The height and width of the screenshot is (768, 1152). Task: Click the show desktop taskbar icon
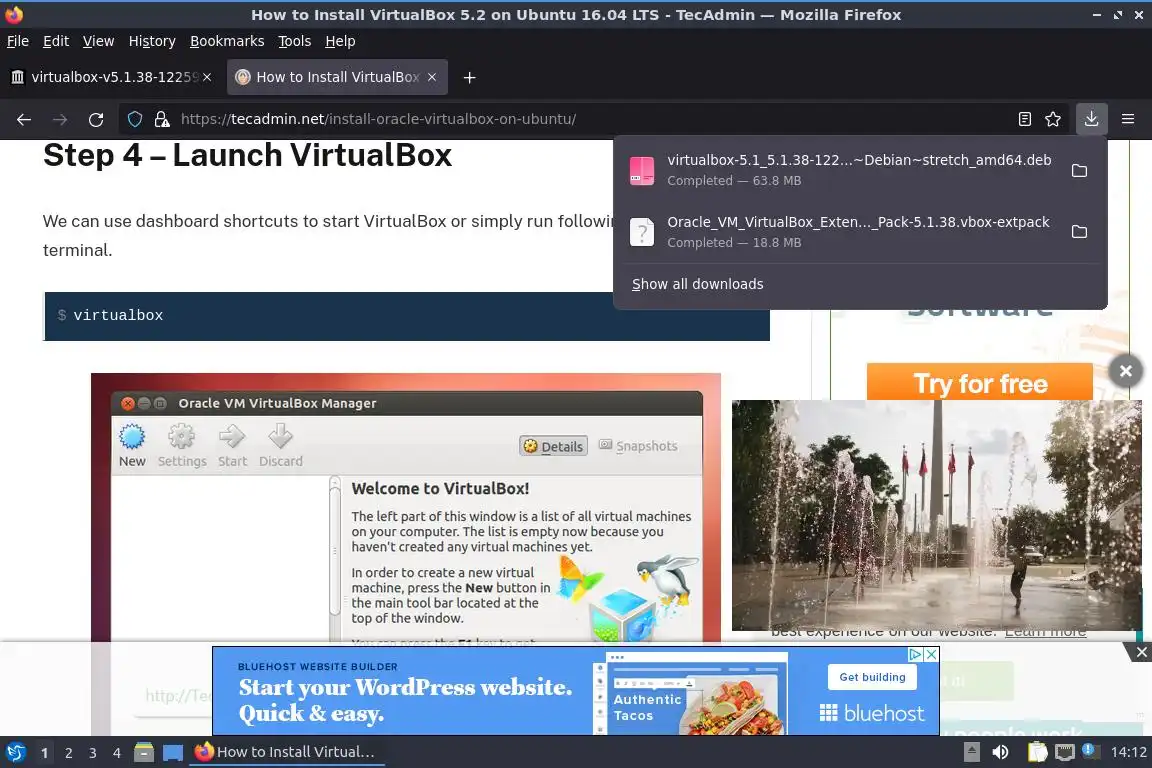[173, 753]
